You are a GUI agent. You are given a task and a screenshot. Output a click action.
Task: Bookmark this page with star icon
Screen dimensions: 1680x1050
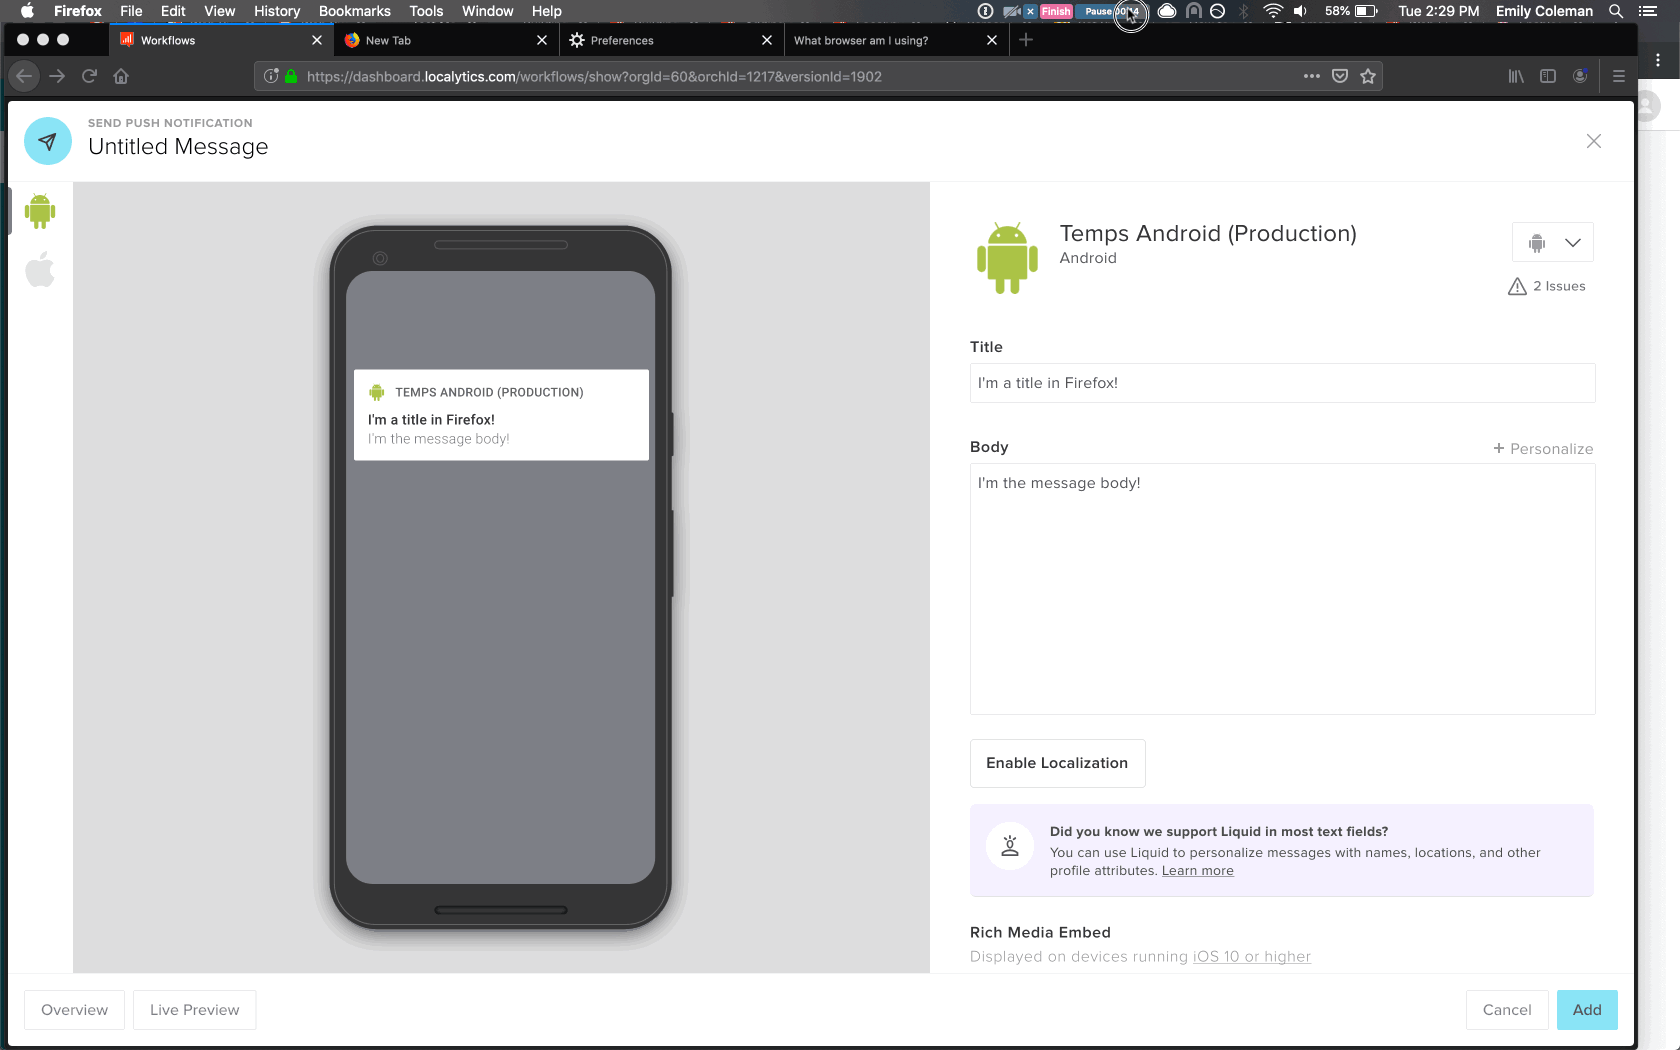(x=1368, y=76)
